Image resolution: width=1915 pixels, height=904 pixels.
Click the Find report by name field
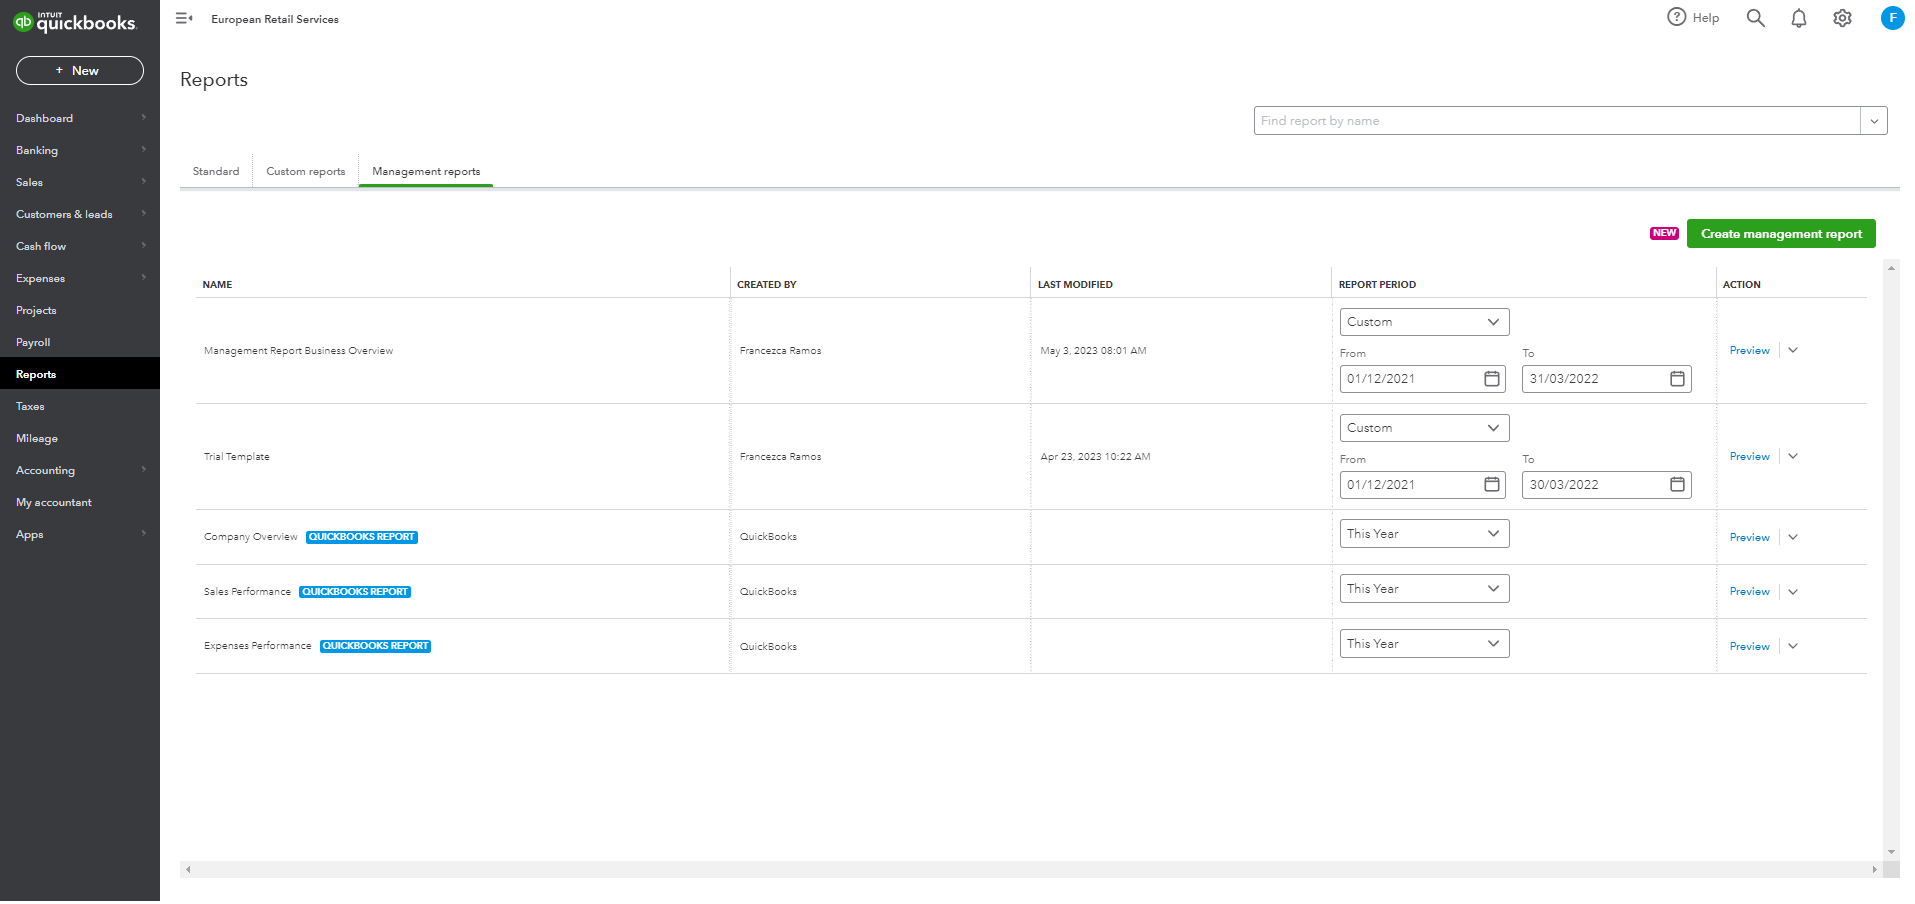point(1556,121)
